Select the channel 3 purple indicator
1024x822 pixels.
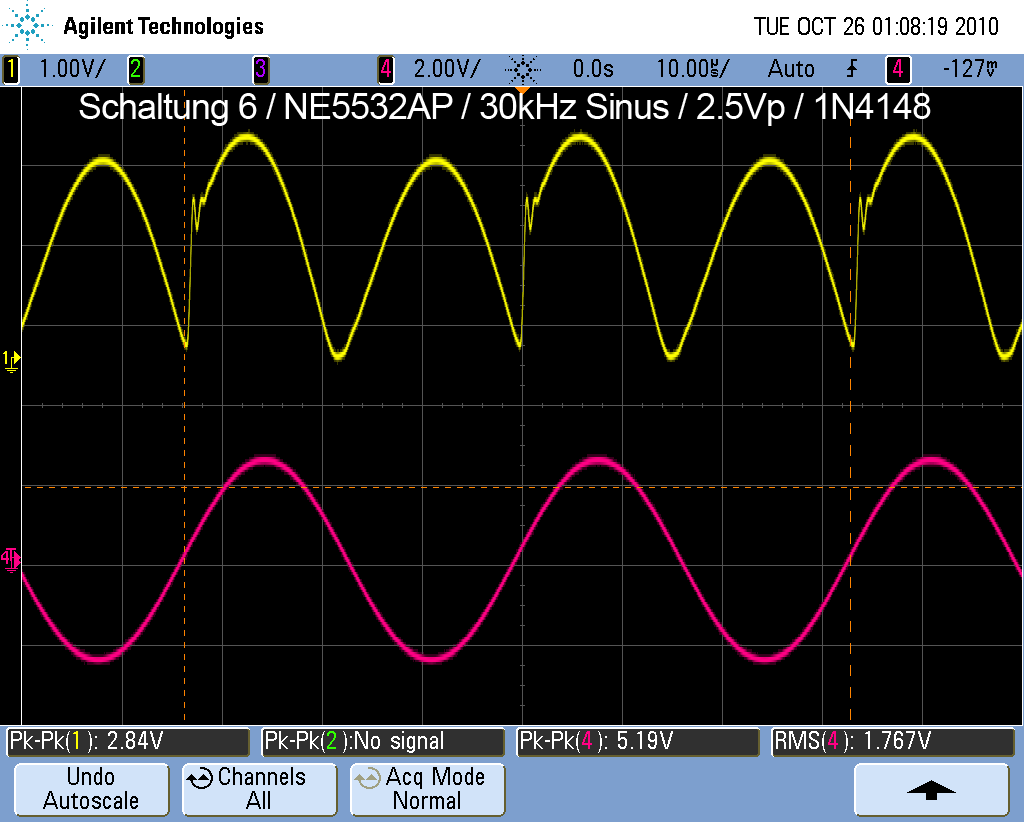coord(261,69)
